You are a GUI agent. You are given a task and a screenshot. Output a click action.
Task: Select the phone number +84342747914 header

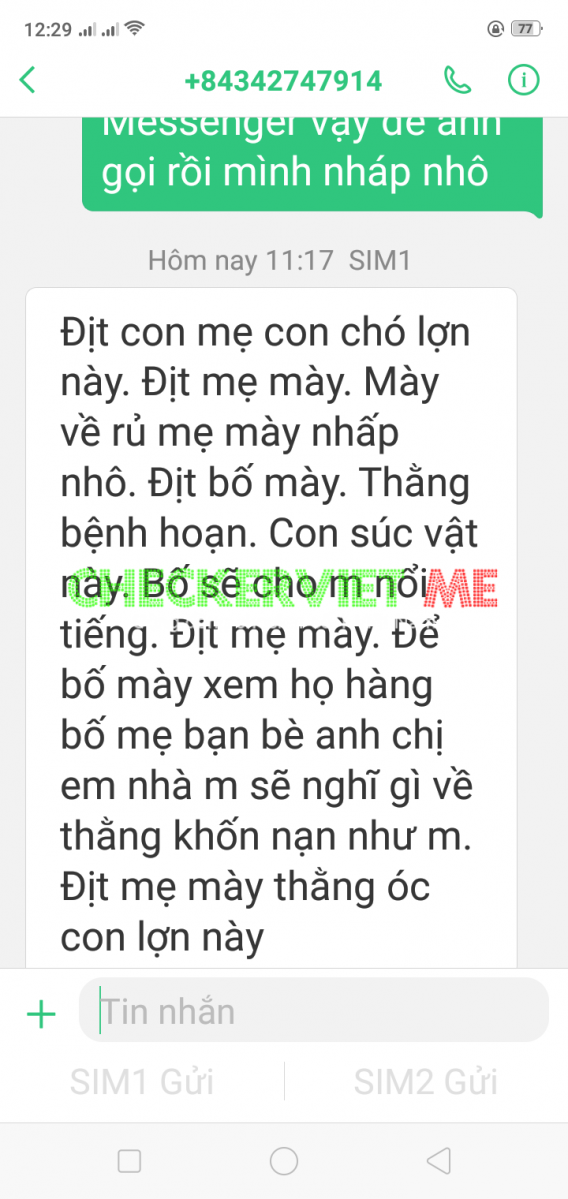click(283, 80)
